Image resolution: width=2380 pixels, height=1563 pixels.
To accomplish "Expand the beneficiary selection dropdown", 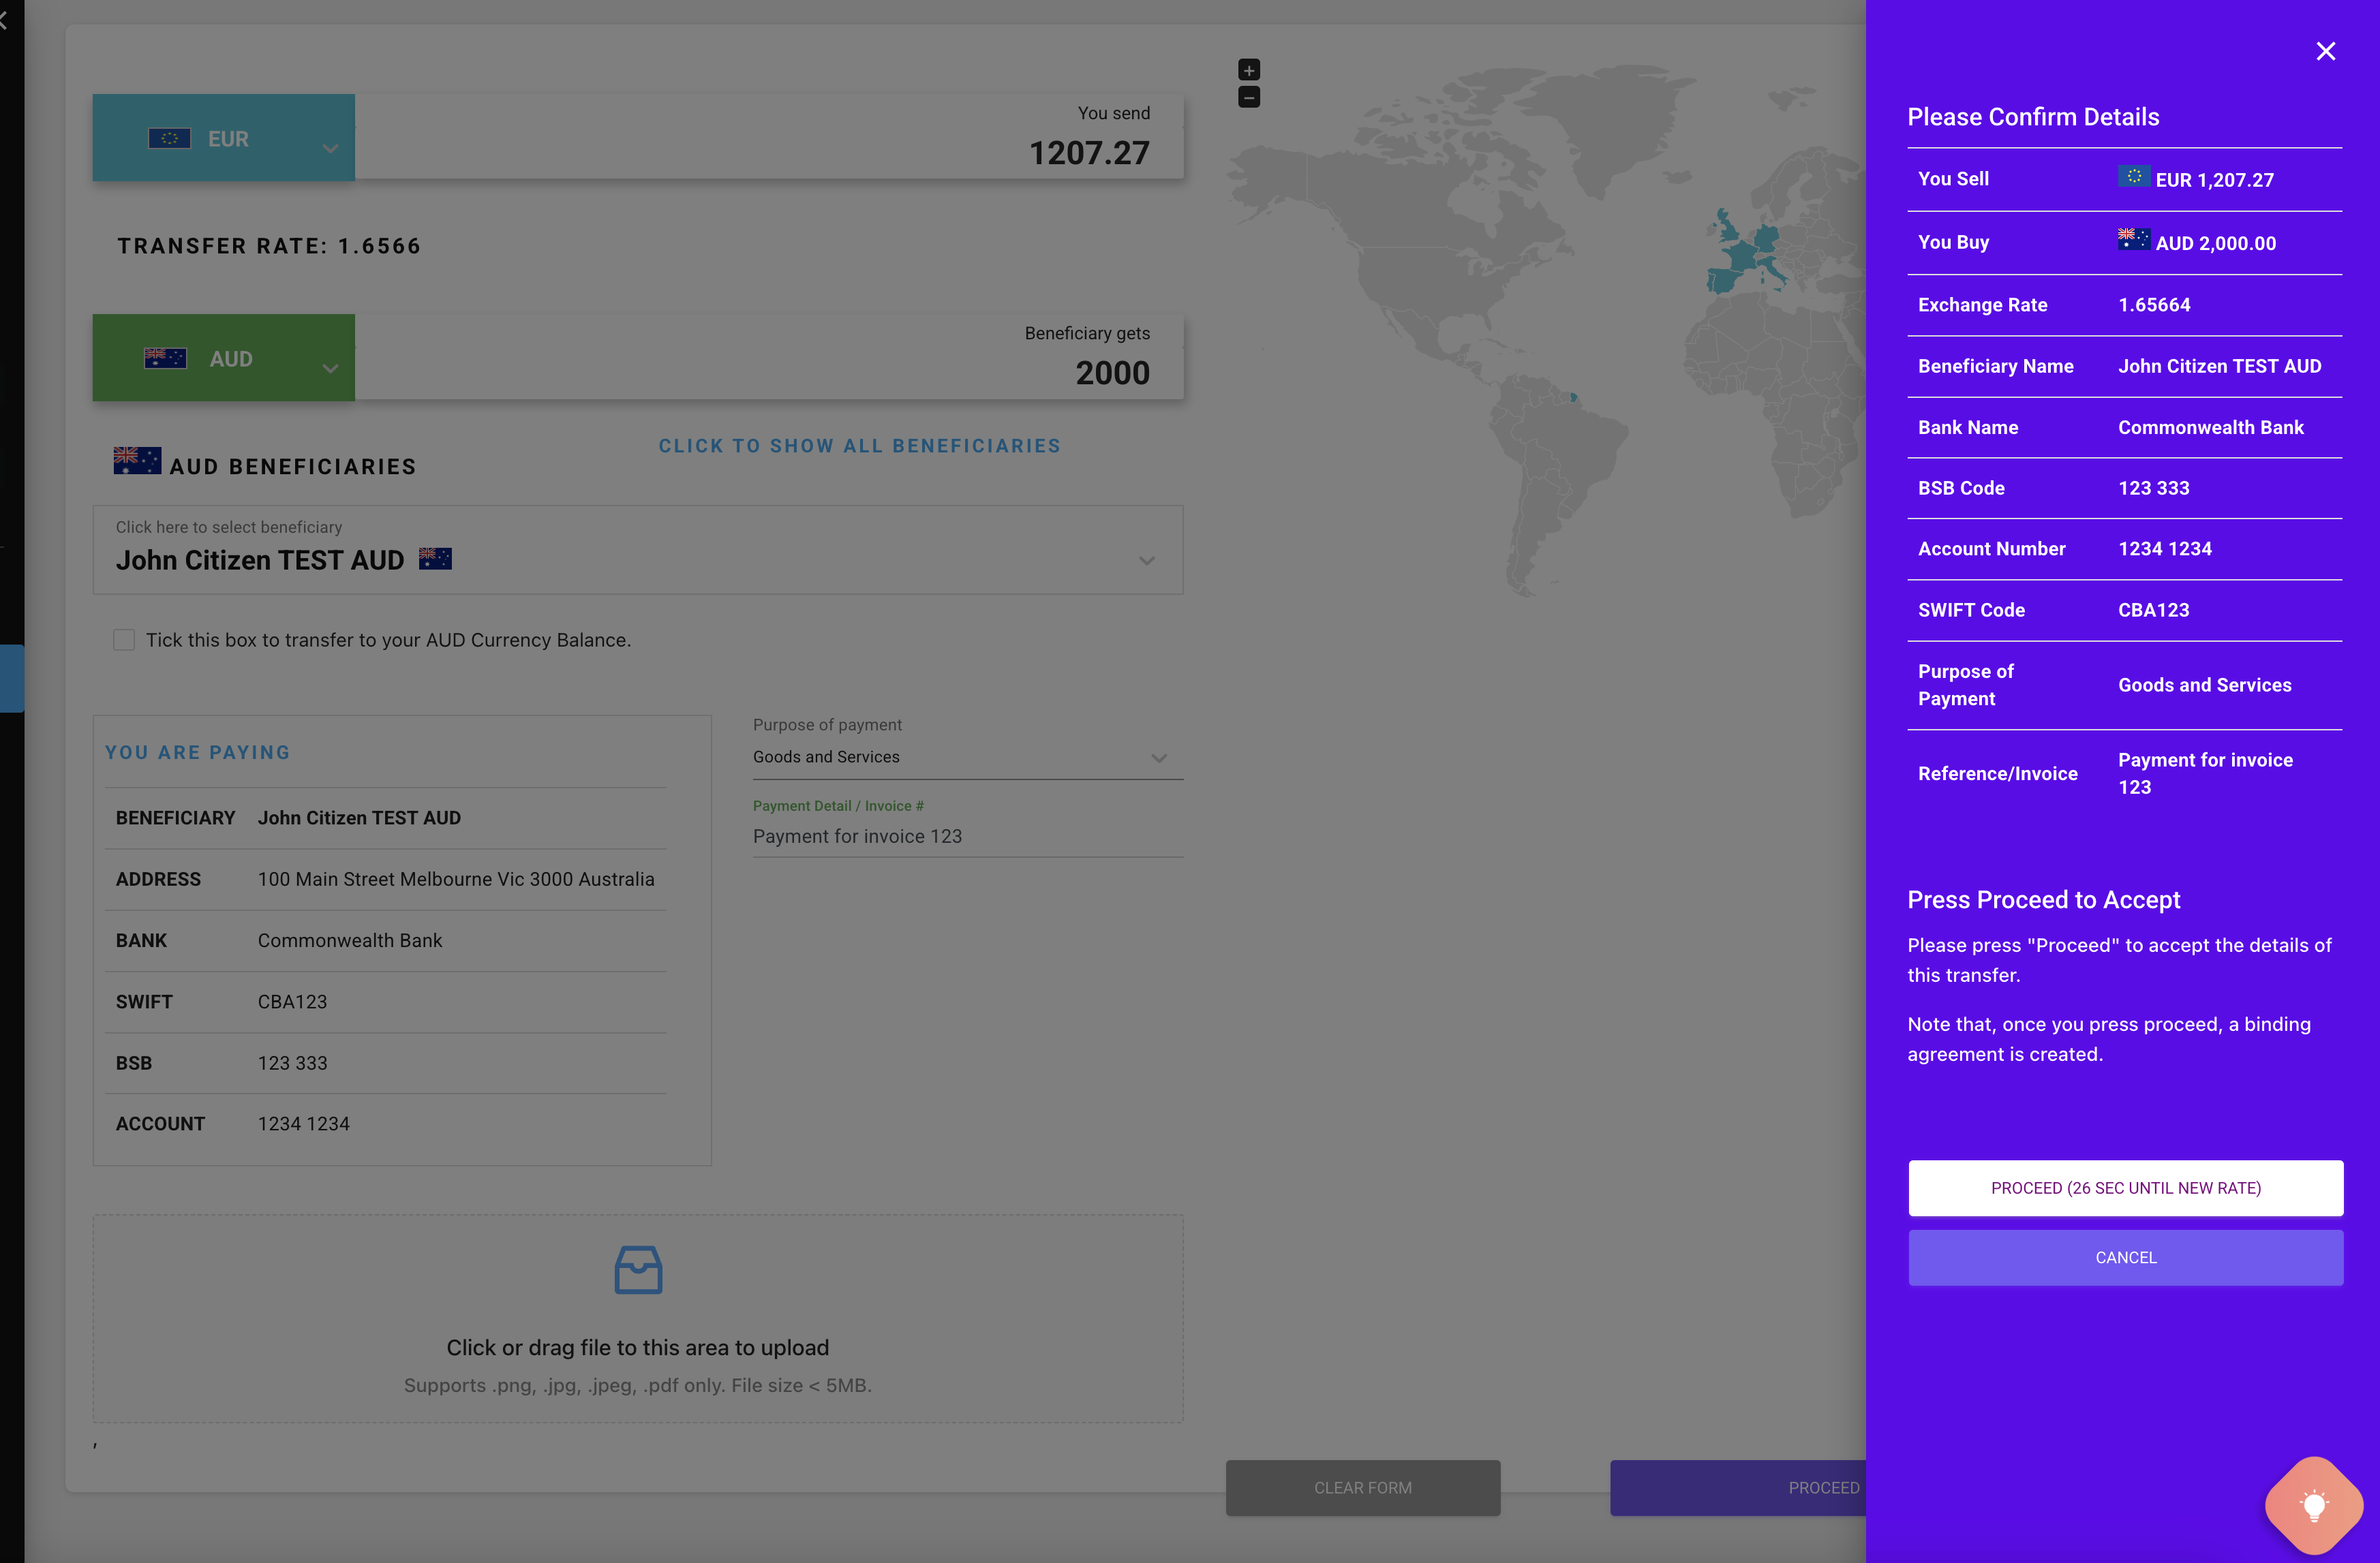I will coord(1147,560).
